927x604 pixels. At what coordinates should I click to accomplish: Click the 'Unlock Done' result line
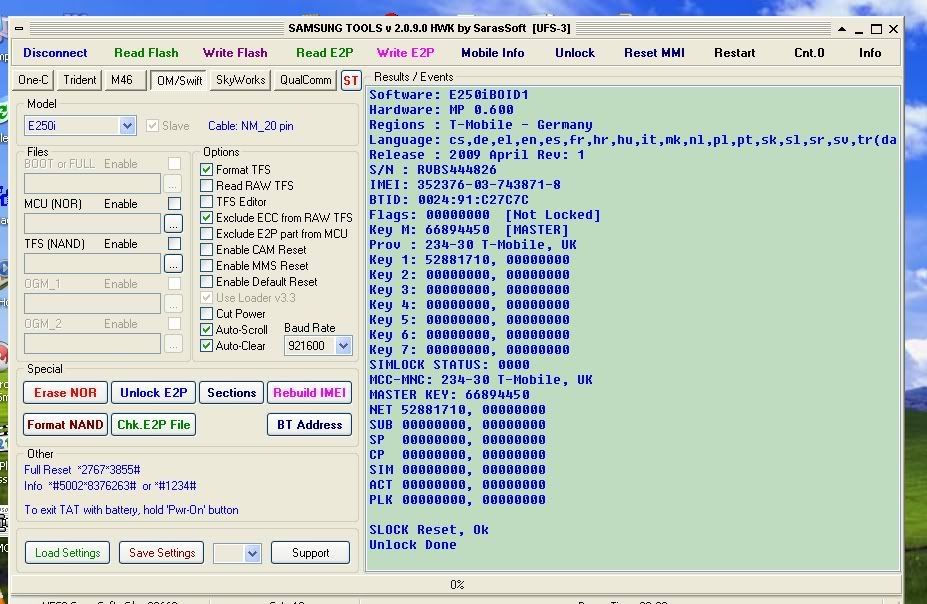pyautogui.click(x=413, y=545)
